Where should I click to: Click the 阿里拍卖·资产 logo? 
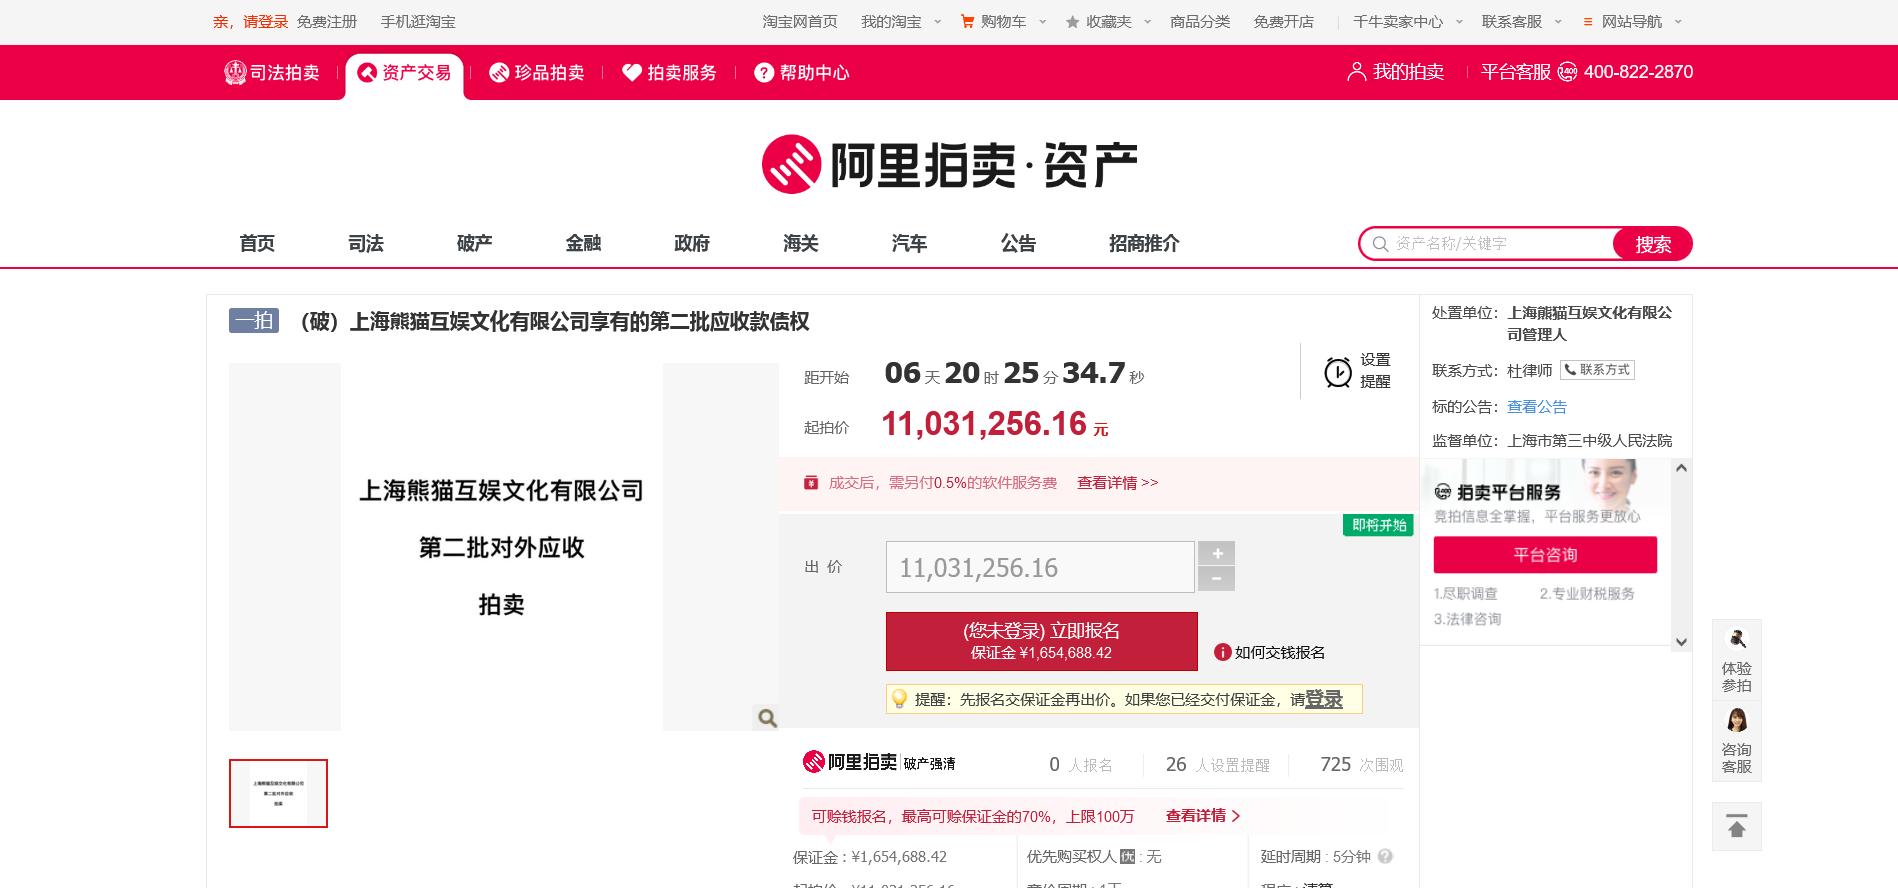coord(949,164)
